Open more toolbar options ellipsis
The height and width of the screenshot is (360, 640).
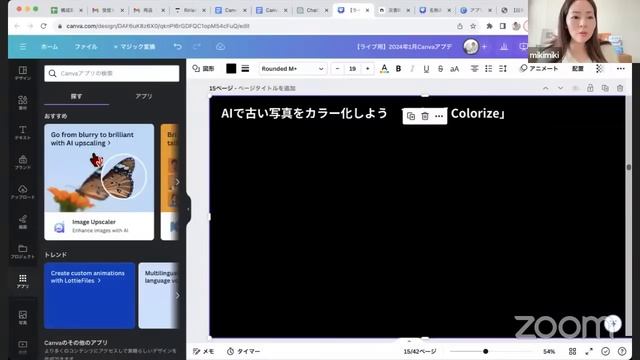pos(620,69)
